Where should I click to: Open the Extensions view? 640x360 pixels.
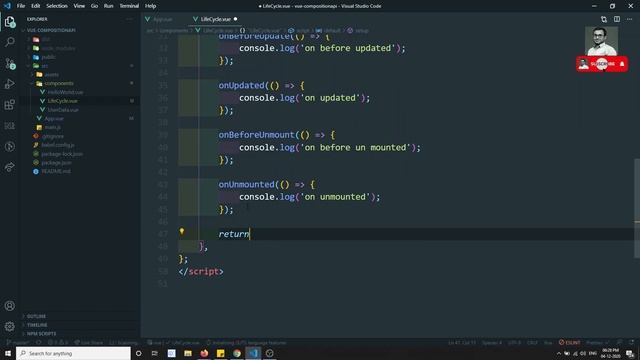10,104
